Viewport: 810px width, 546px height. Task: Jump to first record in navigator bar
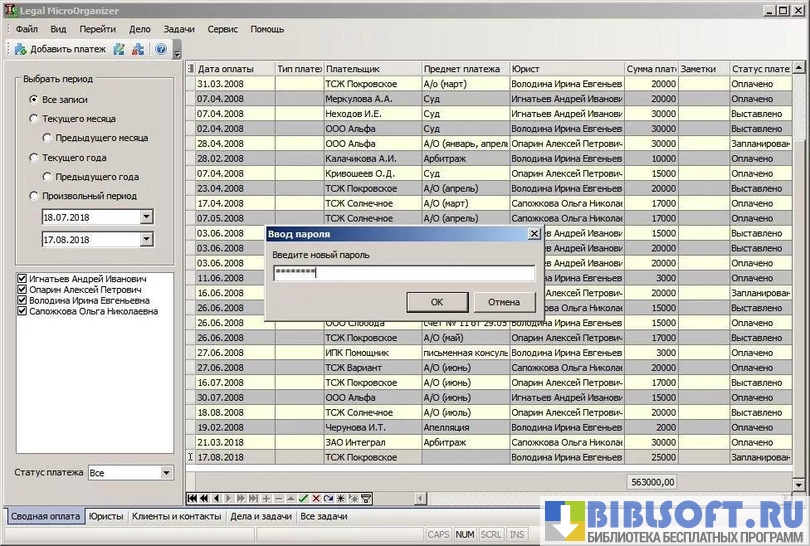coord(193,498)
